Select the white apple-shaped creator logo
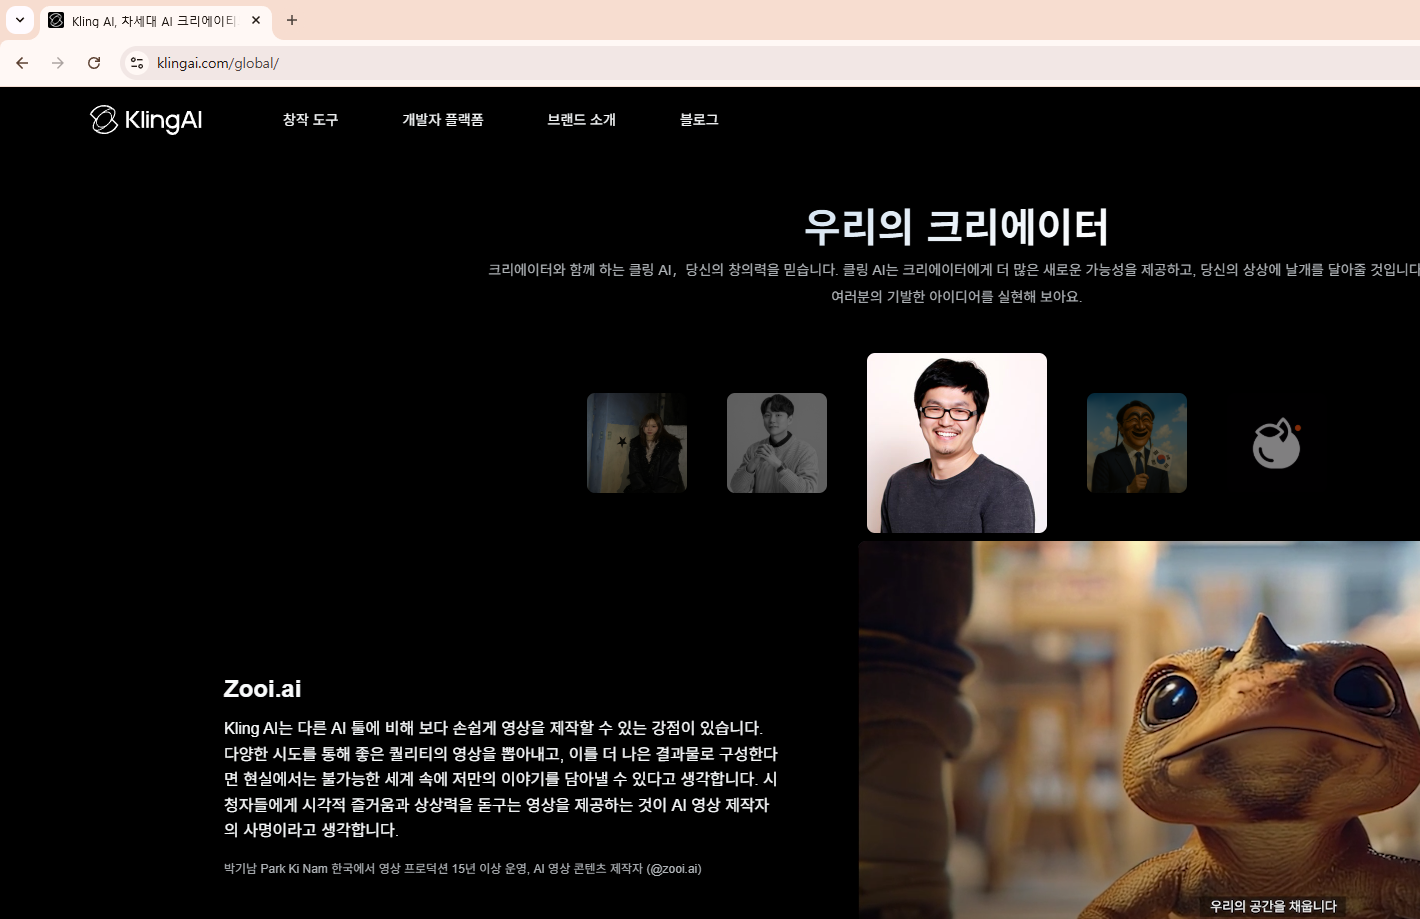Screen dimensions: 1420x919 [1276, 443]
